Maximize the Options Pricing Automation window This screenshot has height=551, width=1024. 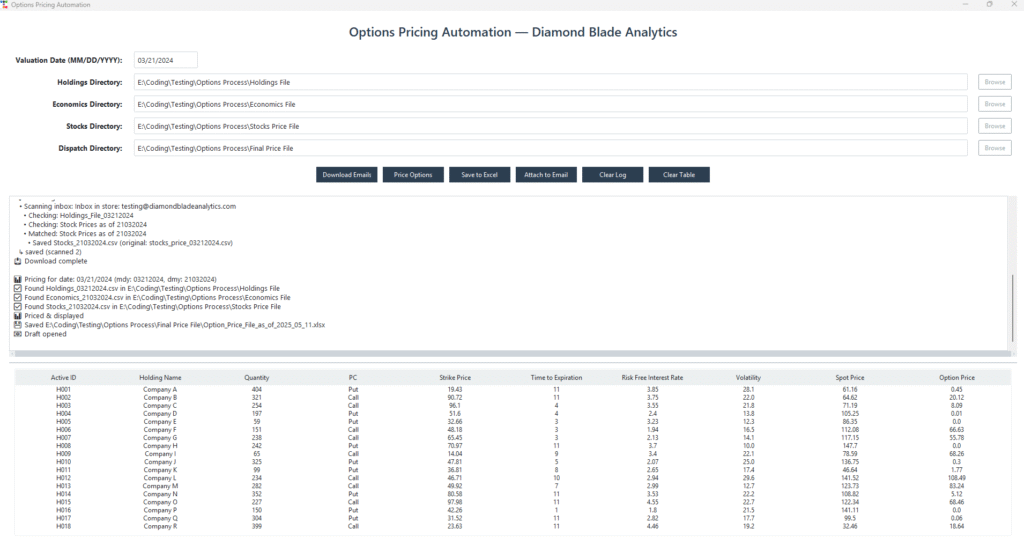tap(989, 5)
